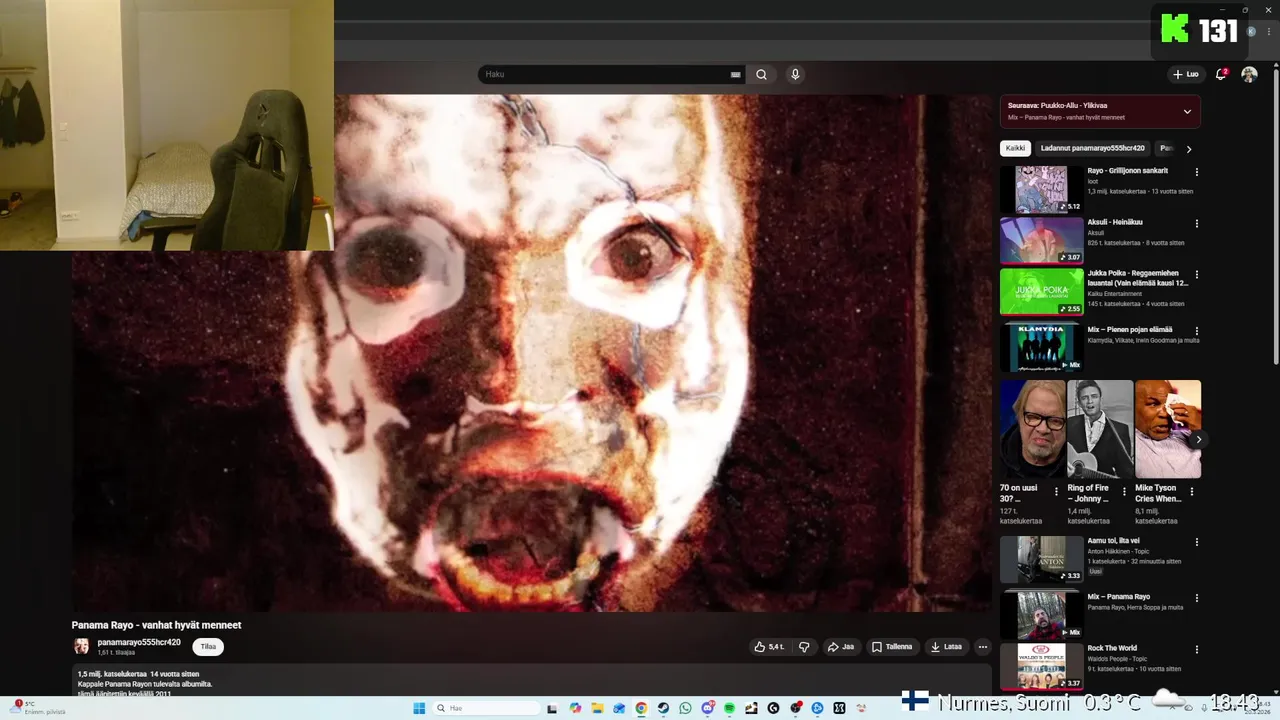Save the video with Tallenna
This screenshot has height=720, width=1280.
(892, 647)
